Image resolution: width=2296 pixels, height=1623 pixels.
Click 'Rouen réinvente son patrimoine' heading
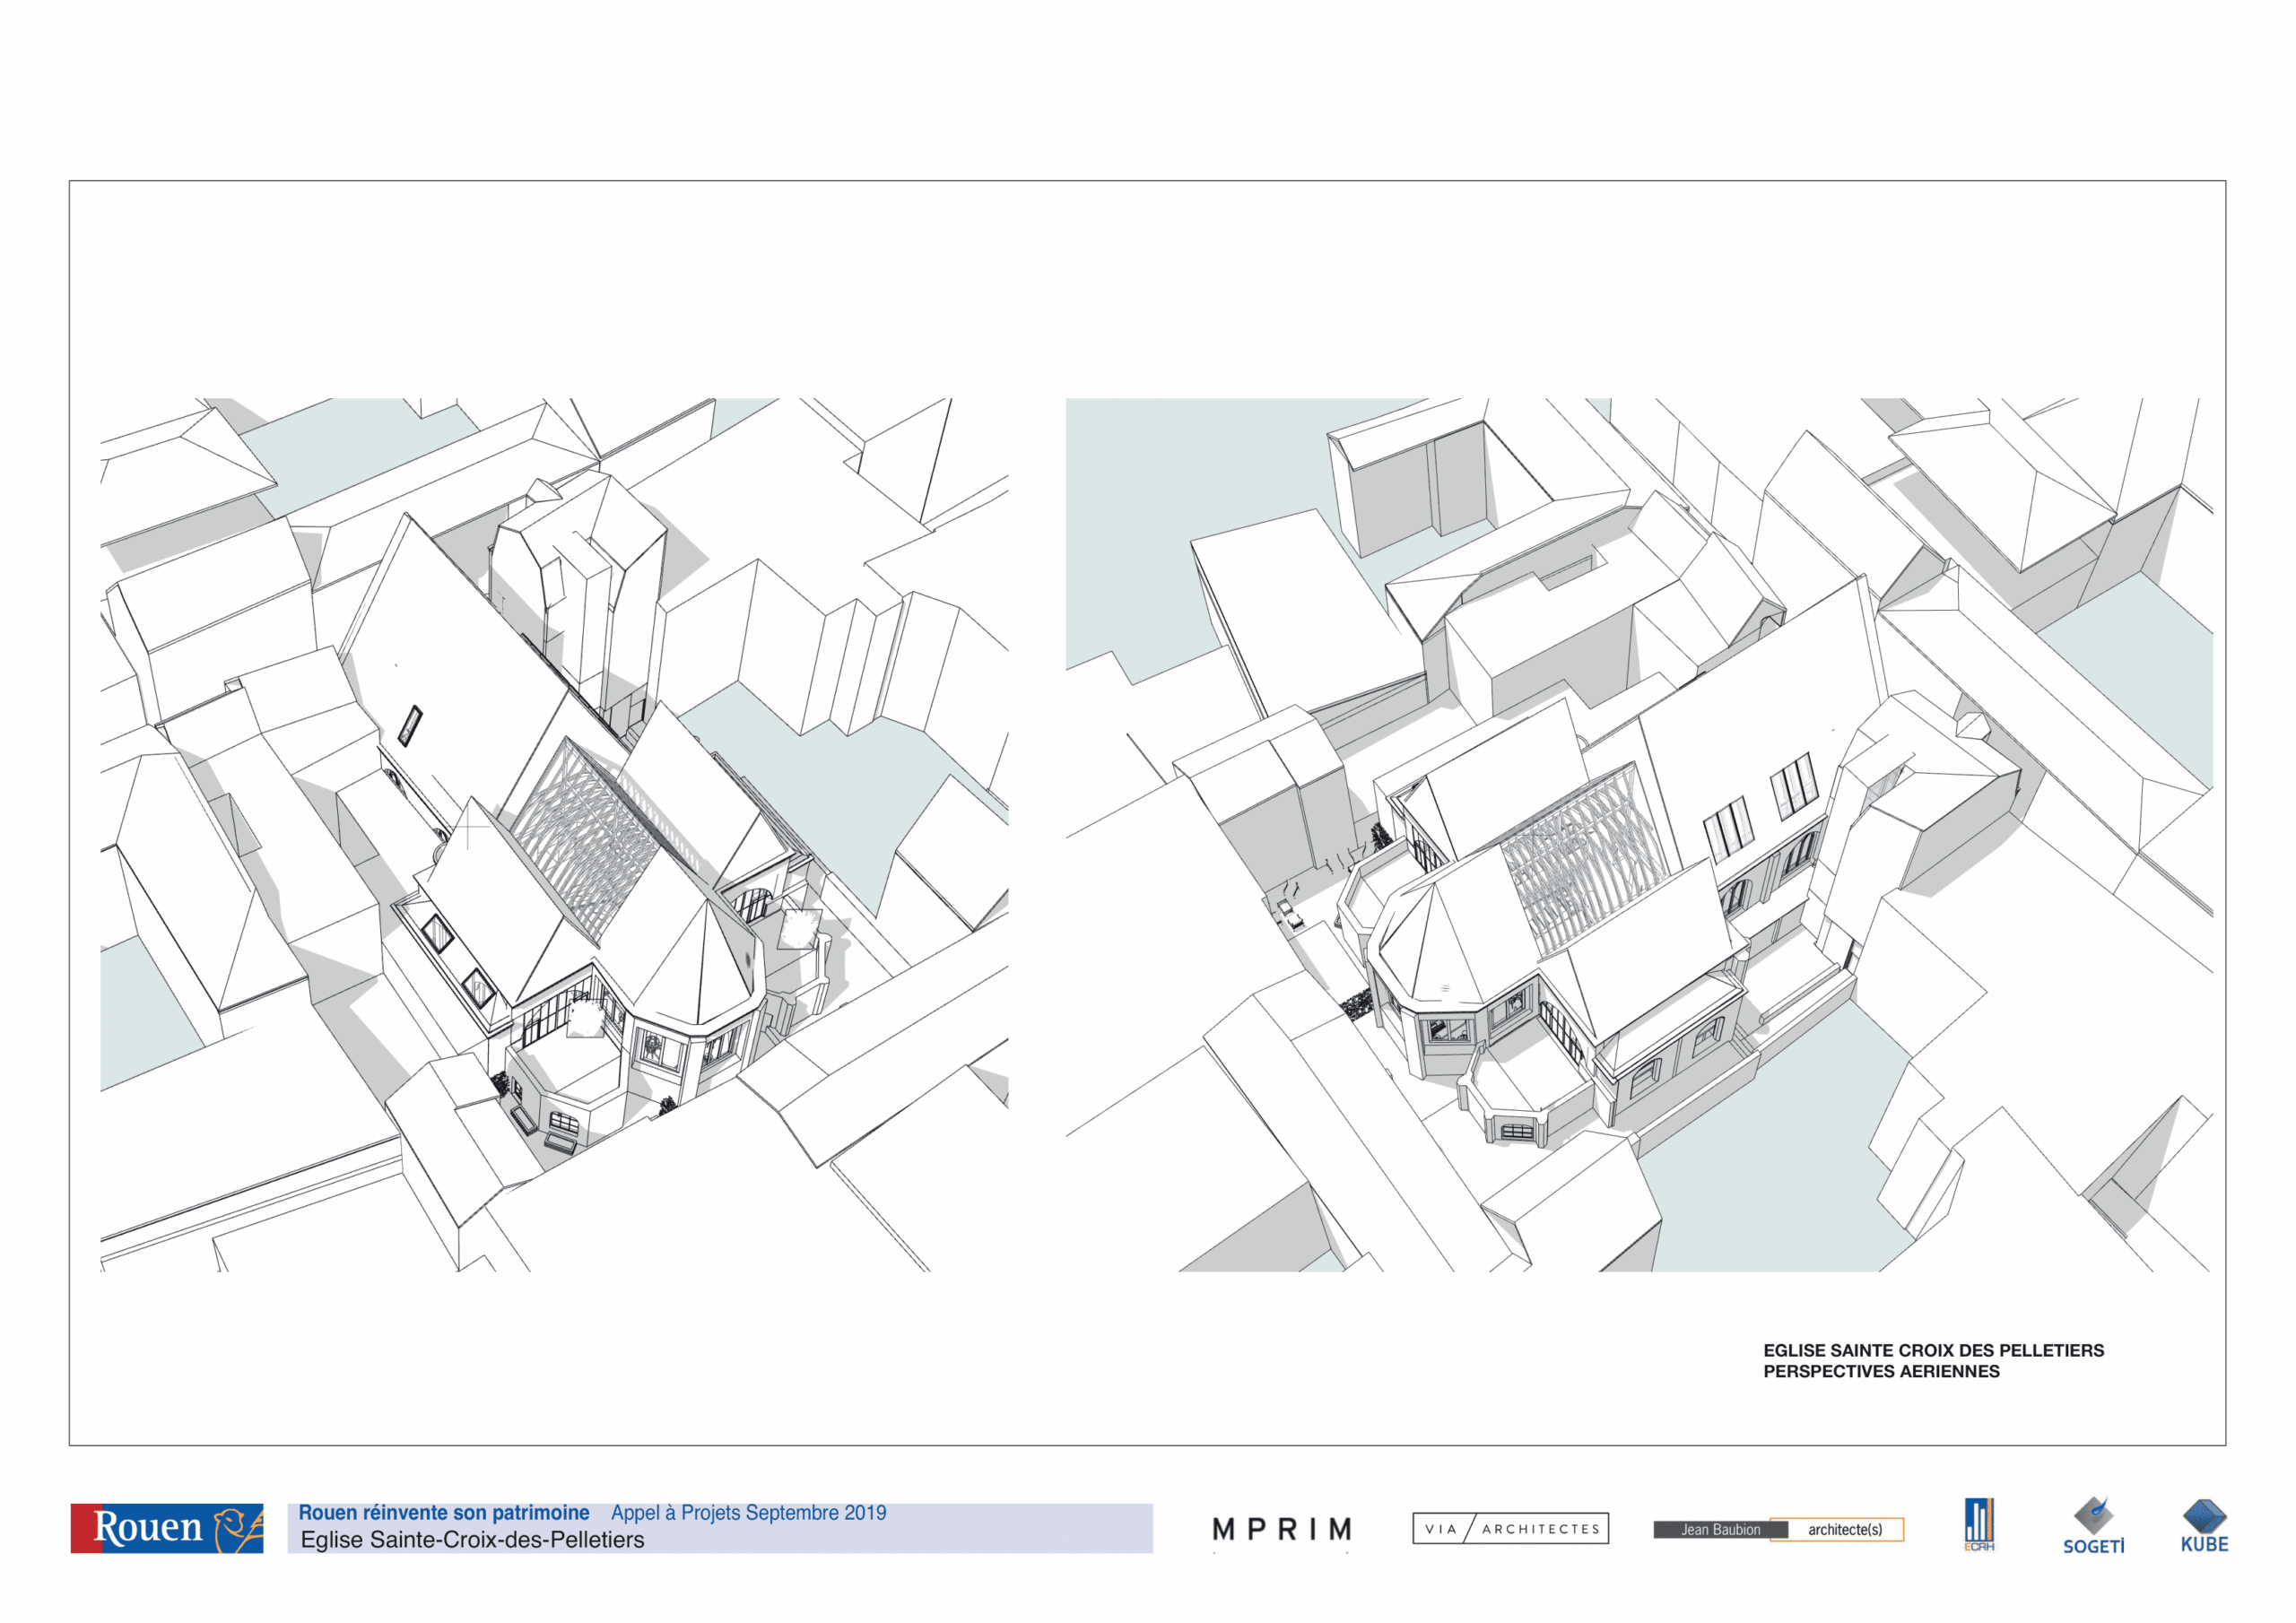(444, 1512)
